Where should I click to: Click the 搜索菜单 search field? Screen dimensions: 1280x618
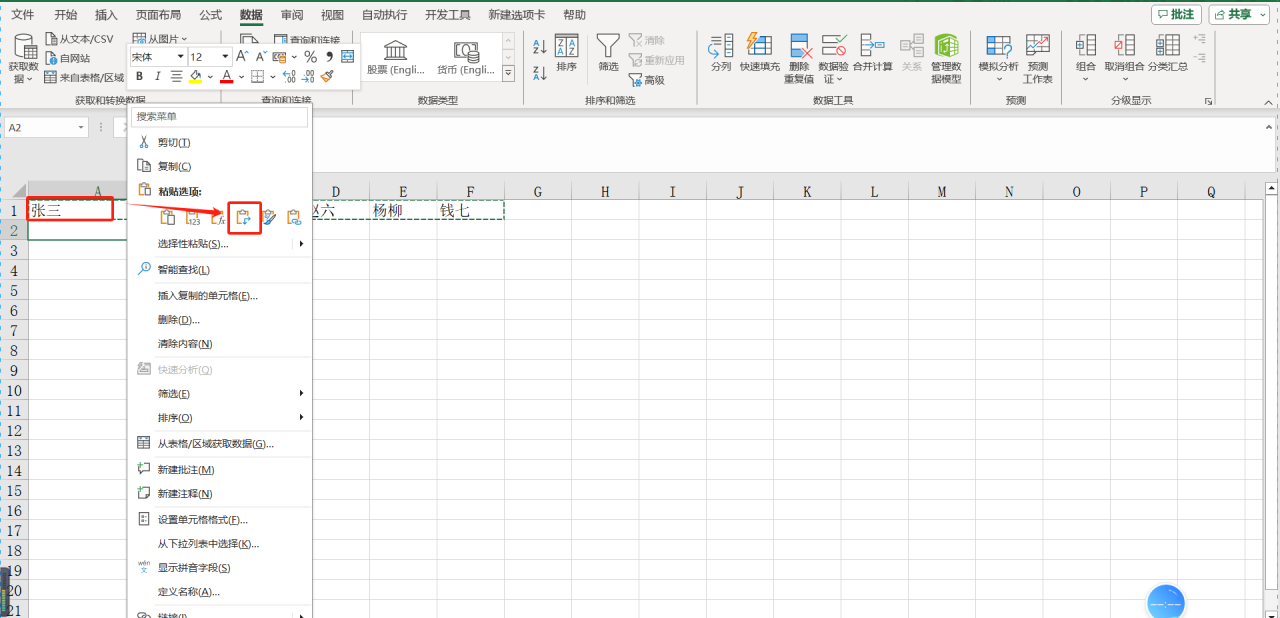[220, 117]
